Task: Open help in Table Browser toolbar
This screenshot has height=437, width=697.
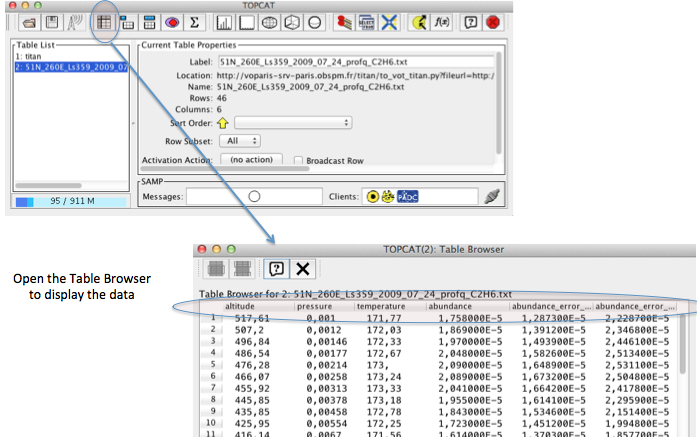Action: click(276, 269)
